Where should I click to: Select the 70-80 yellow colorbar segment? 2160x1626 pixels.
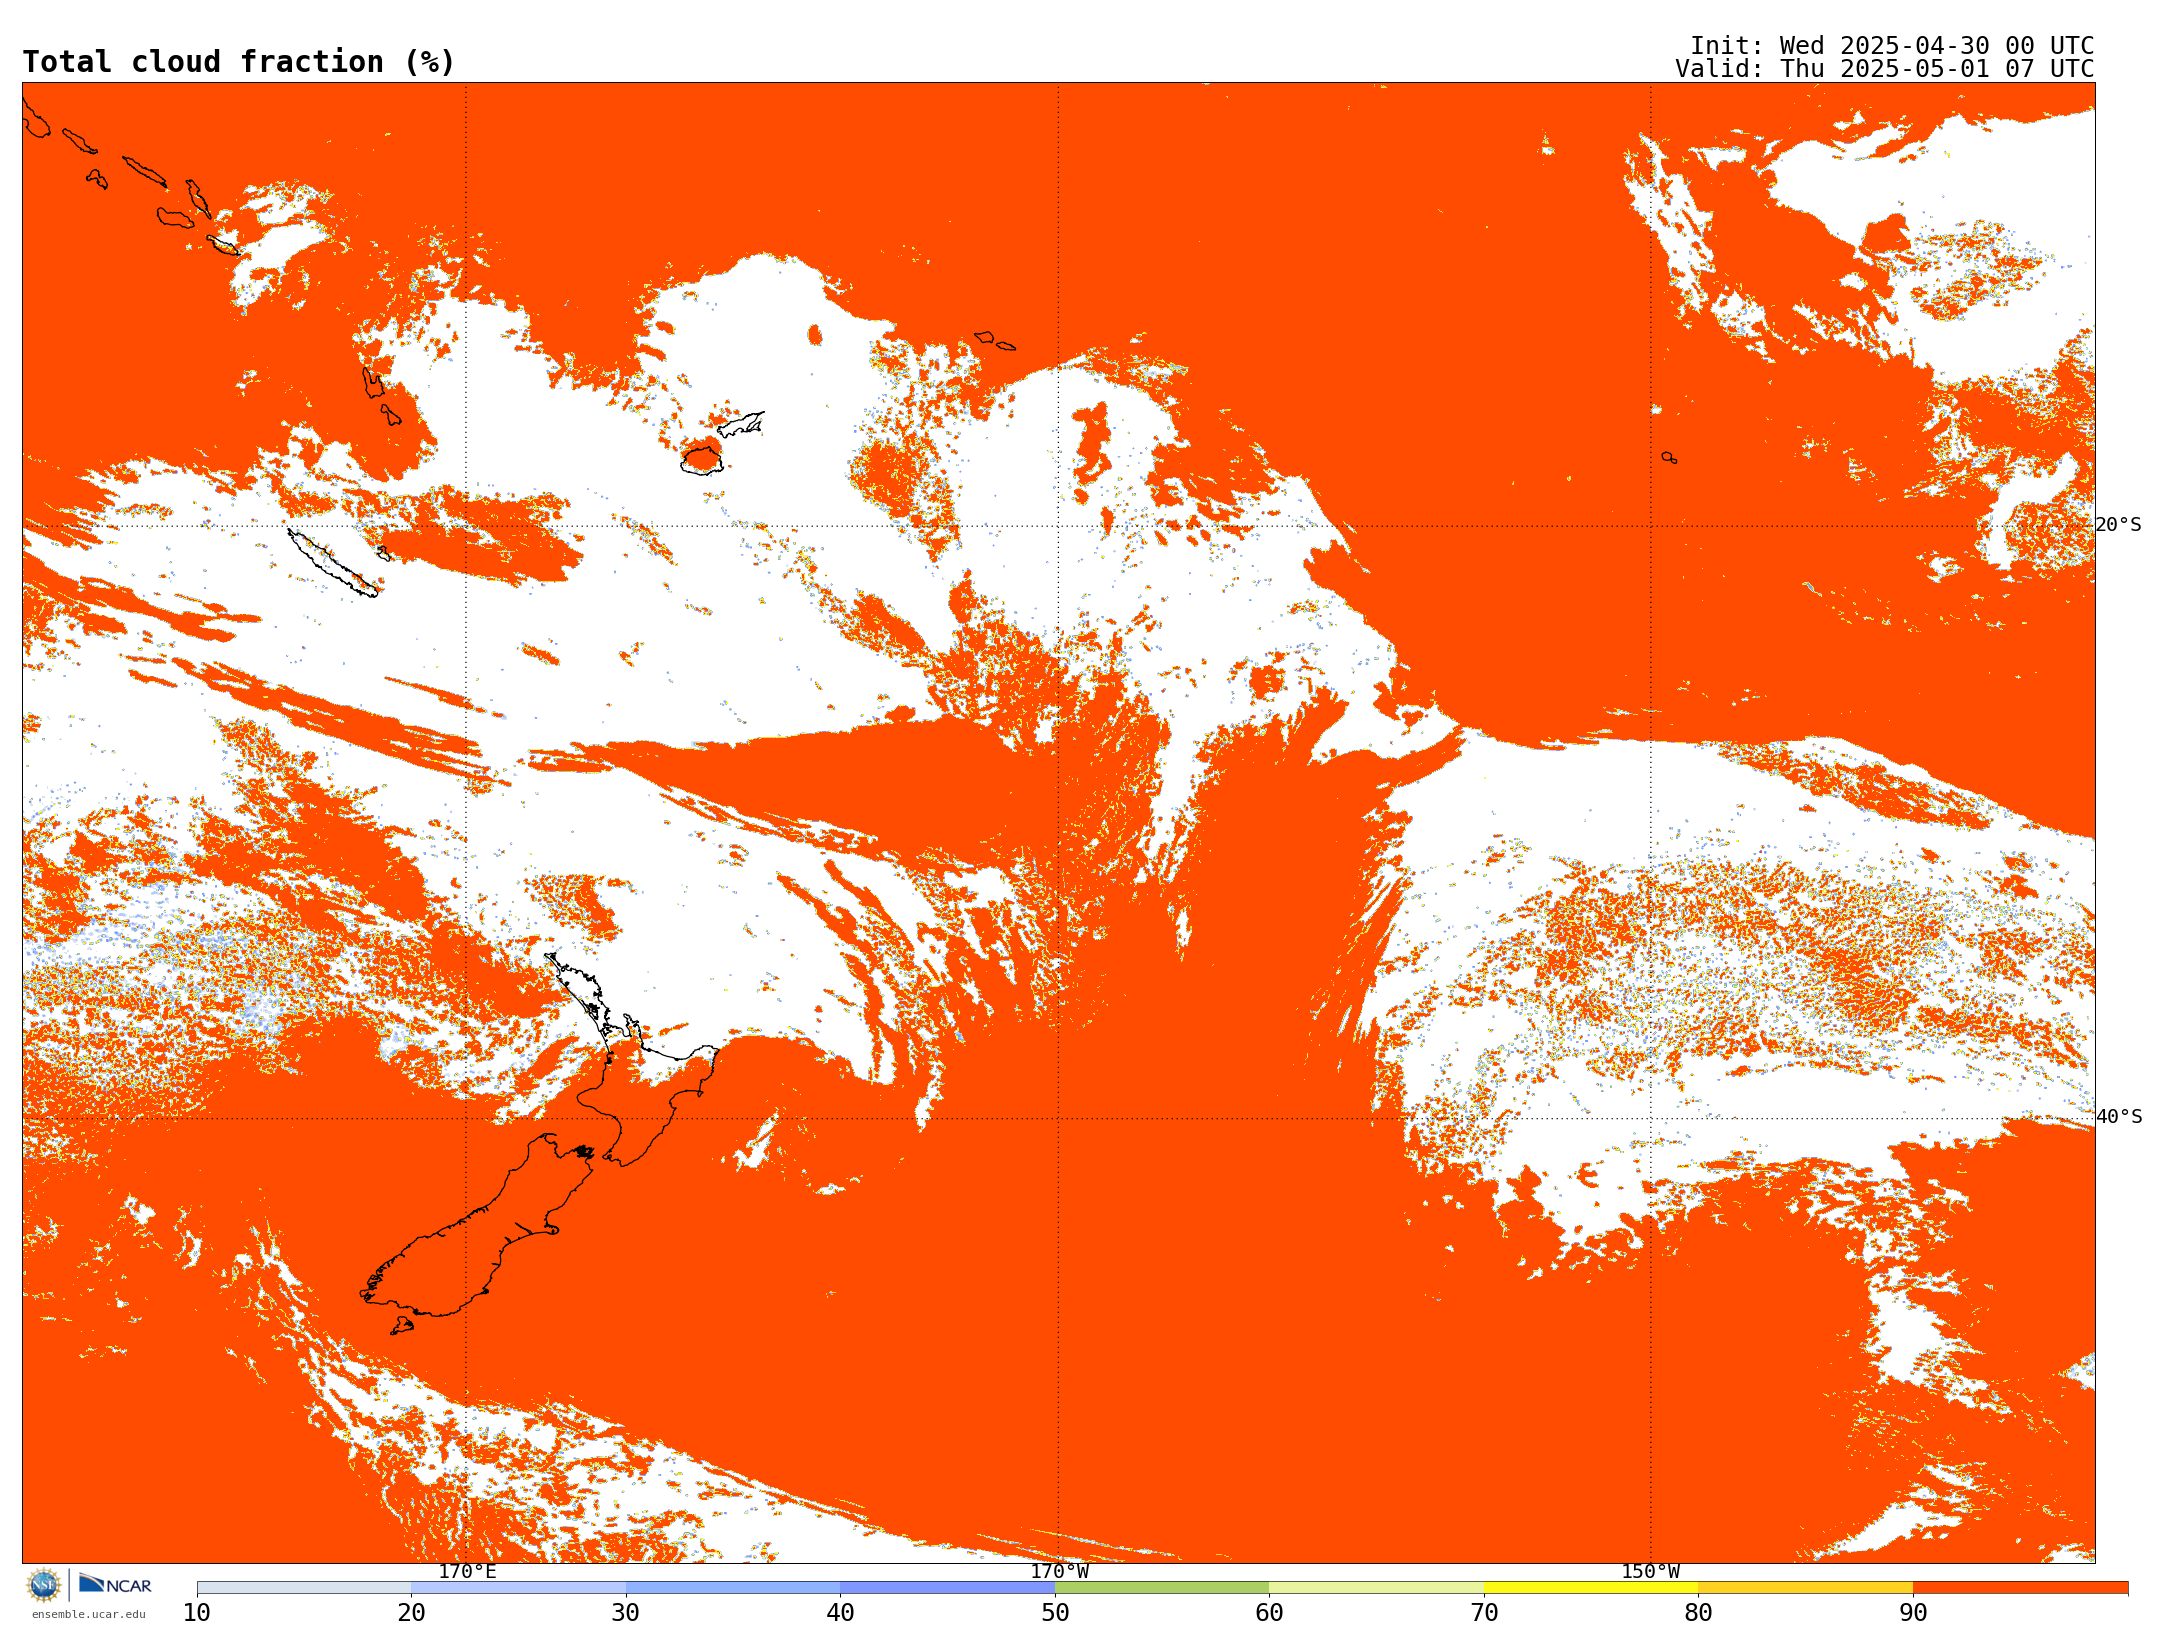1591,1588
